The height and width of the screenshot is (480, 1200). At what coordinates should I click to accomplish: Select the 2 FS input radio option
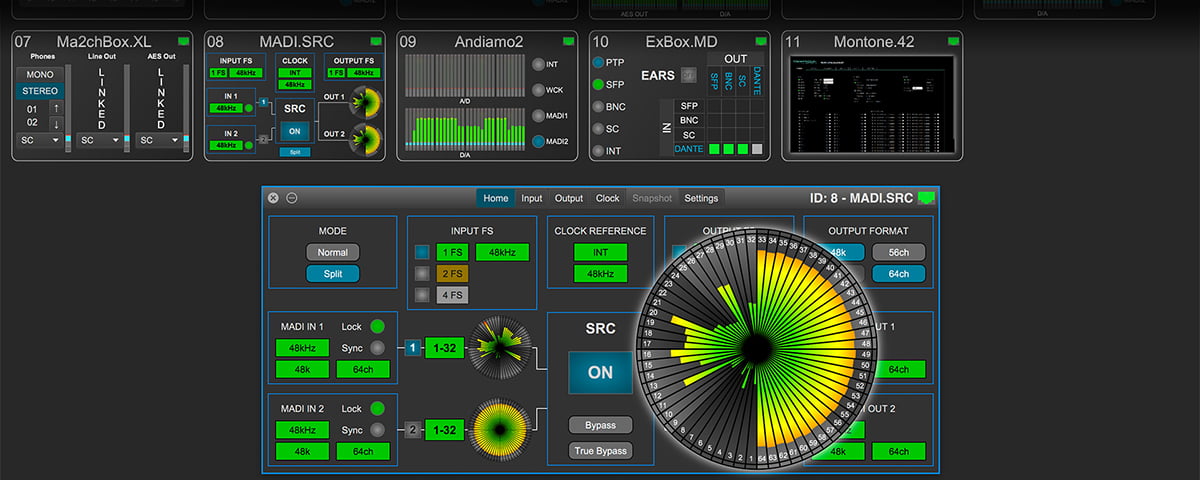tap(421, 273)
